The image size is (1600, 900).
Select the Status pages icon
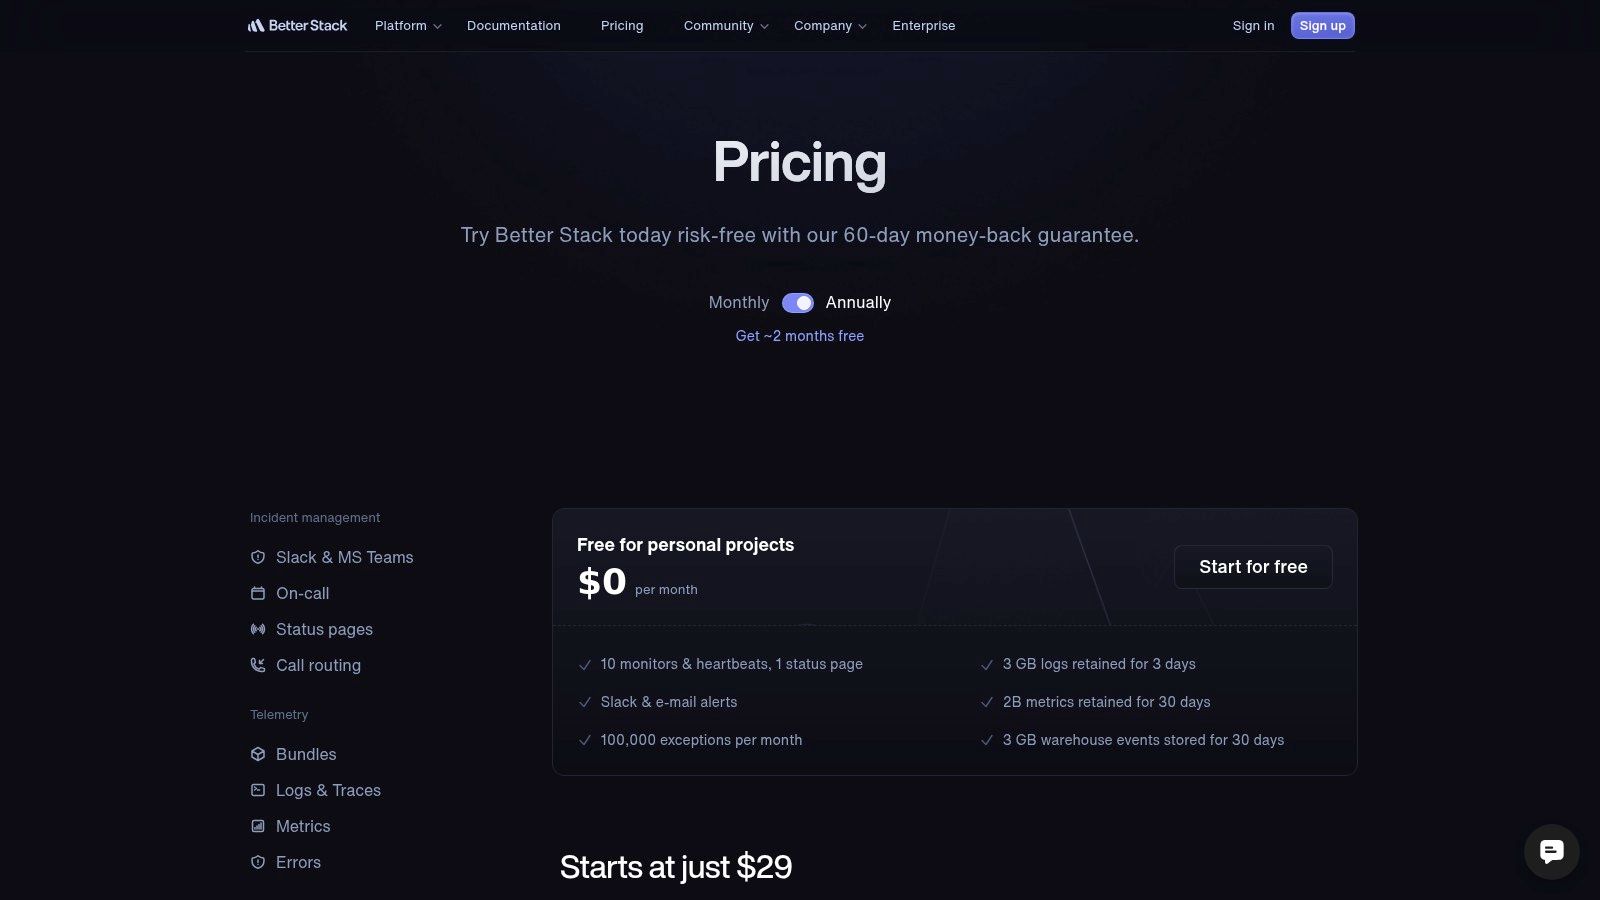(258, 629)
